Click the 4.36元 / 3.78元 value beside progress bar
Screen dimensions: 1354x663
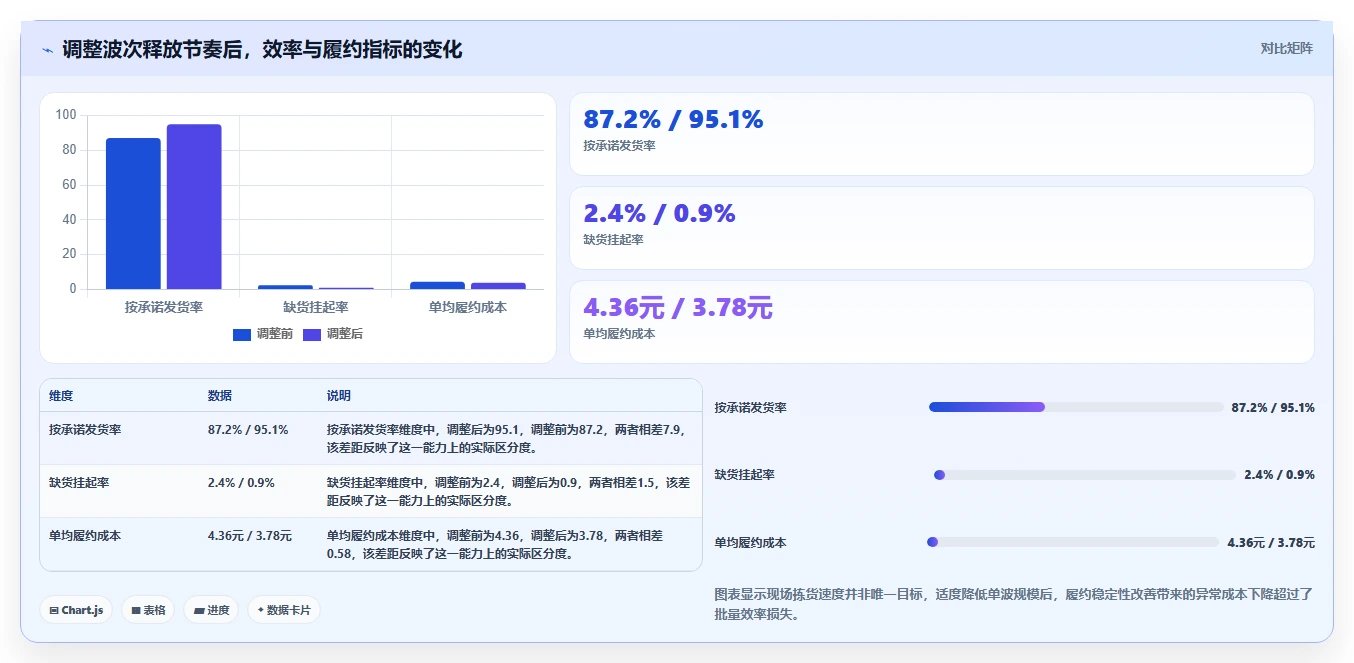click(x=1271, y=543)
